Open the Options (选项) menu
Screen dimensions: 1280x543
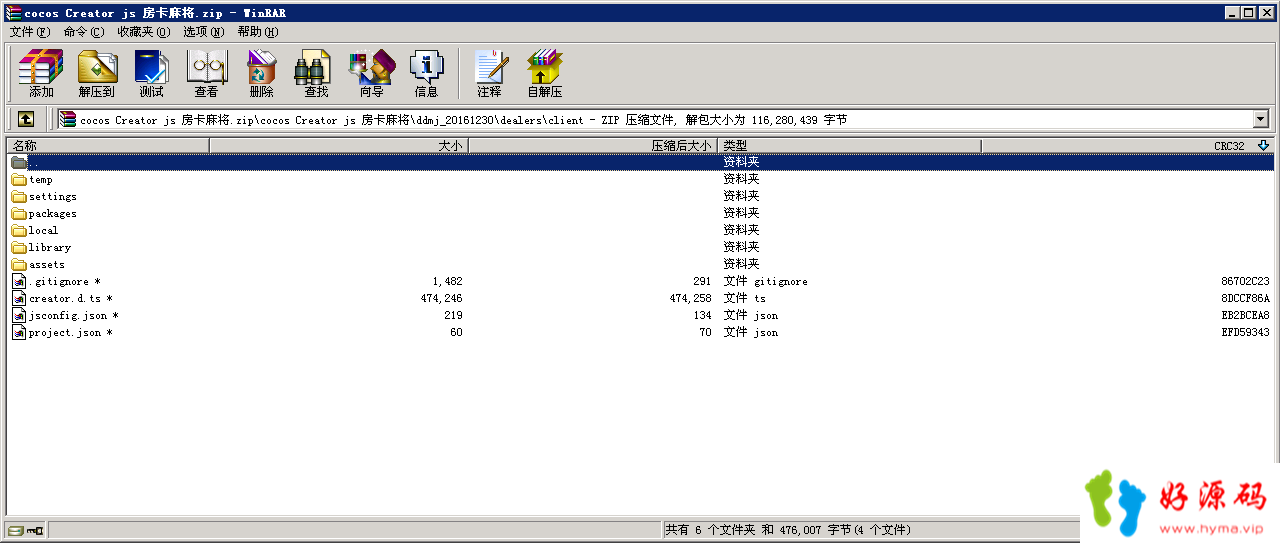click(204, 32)
